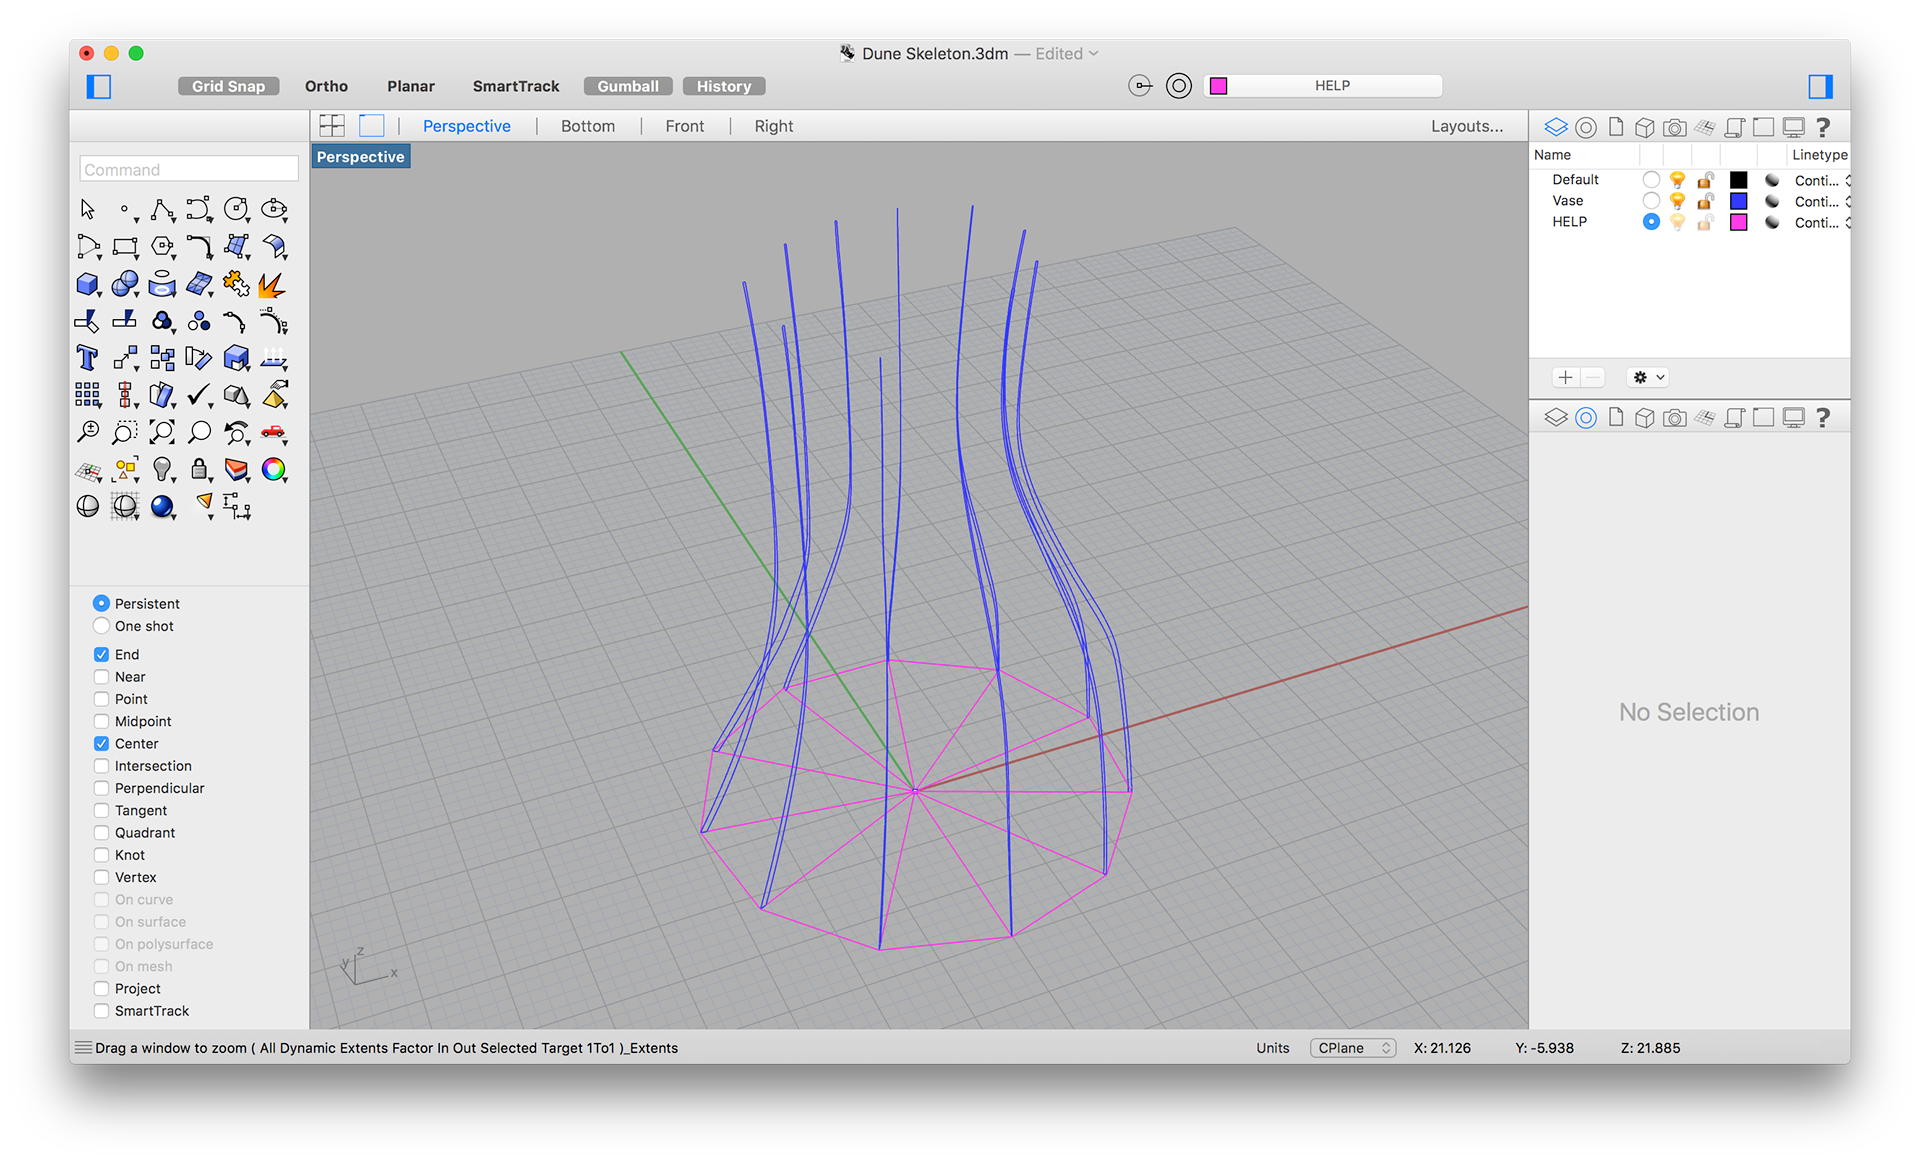Toggle Grid Snap mode
The width and height of the screenshot is (1920, 1163).
click(229, 86)
